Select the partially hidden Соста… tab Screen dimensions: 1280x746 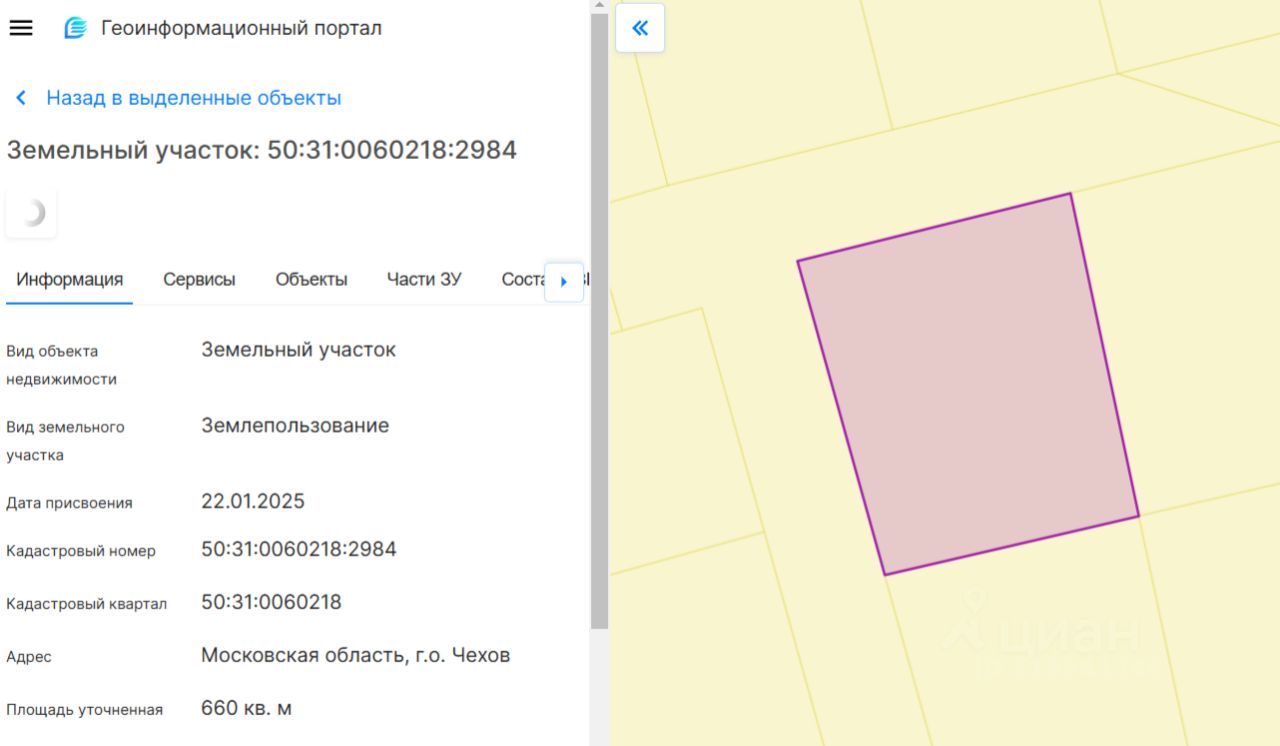(x=522, y=280)
